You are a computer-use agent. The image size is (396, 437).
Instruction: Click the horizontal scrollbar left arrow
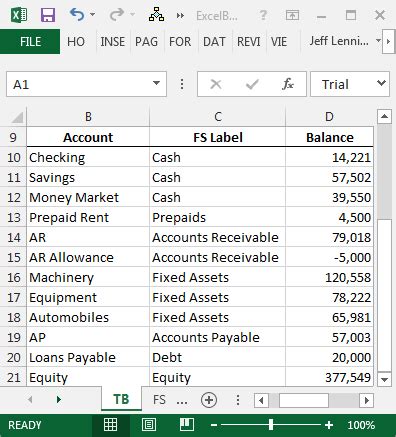261,400
